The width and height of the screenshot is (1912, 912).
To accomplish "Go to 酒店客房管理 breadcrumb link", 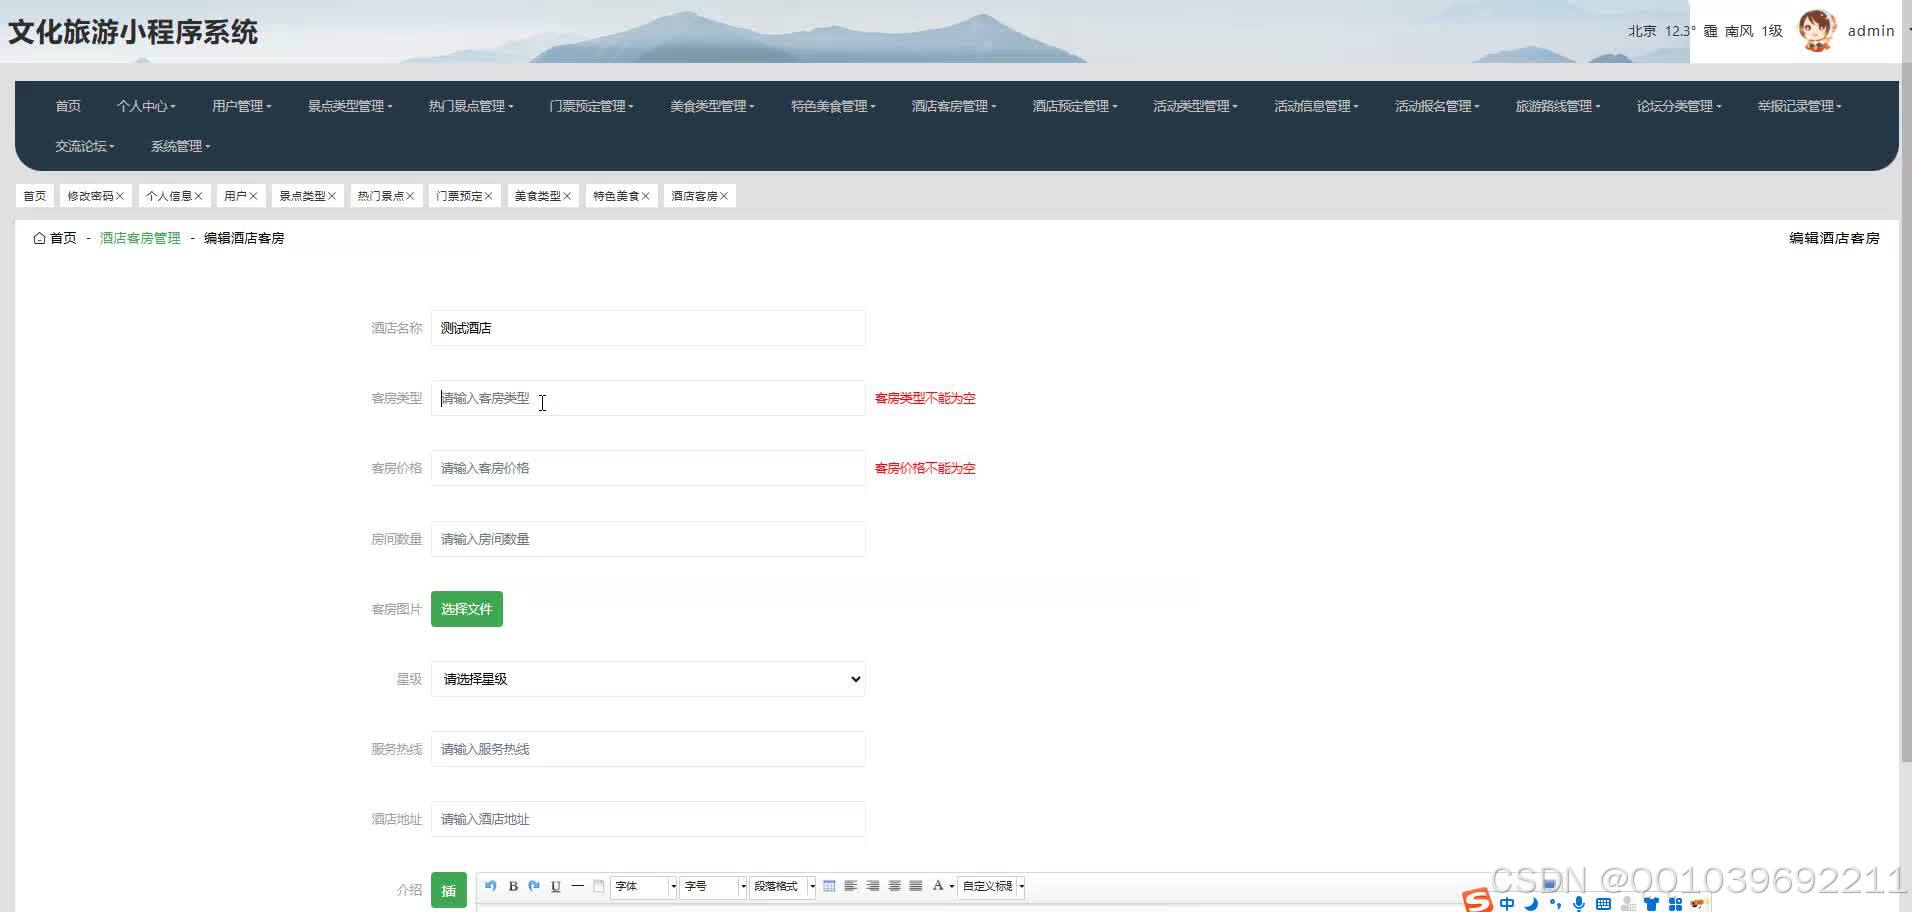I will [x=140, y=238].
